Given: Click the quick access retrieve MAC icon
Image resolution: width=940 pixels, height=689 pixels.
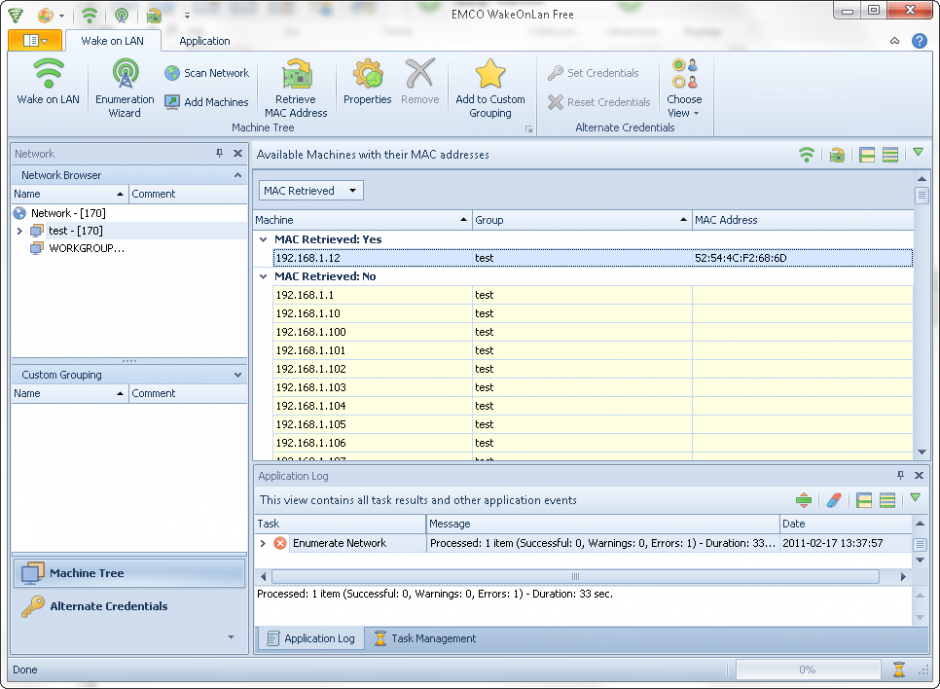Looking at the screenshot, I should tap(154, 15).
